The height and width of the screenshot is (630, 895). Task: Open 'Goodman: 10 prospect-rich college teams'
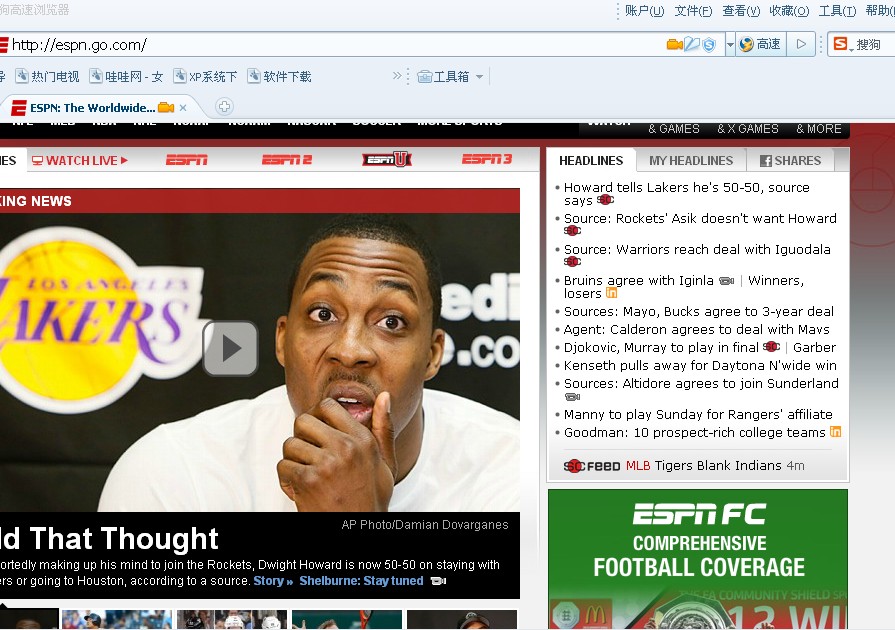[695, 433]
